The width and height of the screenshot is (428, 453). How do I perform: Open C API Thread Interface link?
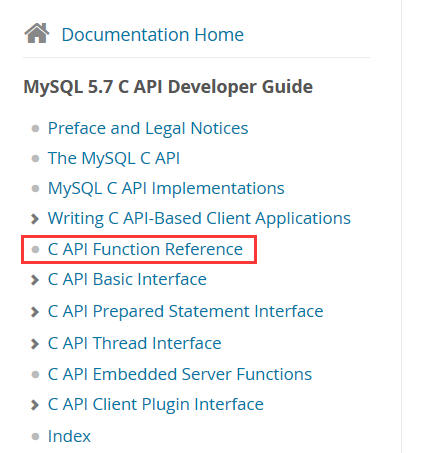coord(134,343)
